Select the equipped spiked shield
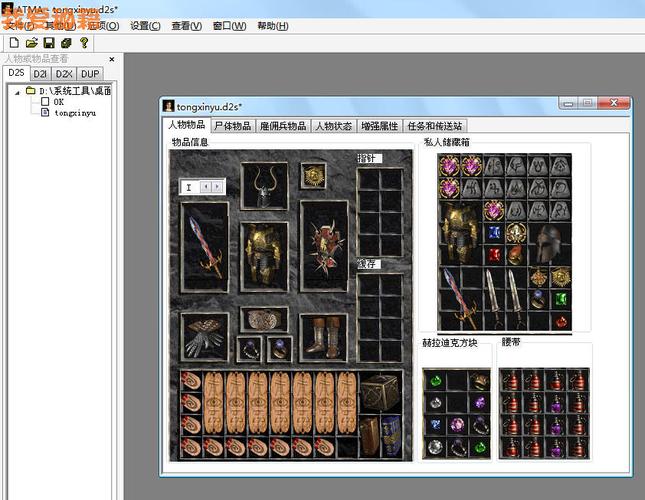The image size is (645, 500). 324,246
